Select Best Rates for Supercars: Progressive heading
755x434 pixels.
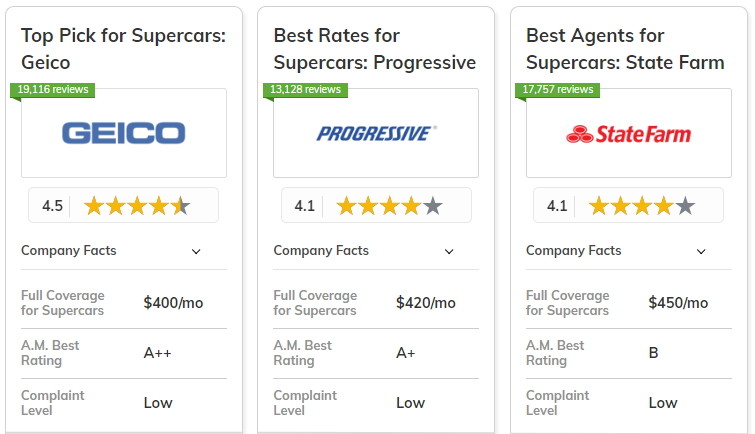[375, 49]
